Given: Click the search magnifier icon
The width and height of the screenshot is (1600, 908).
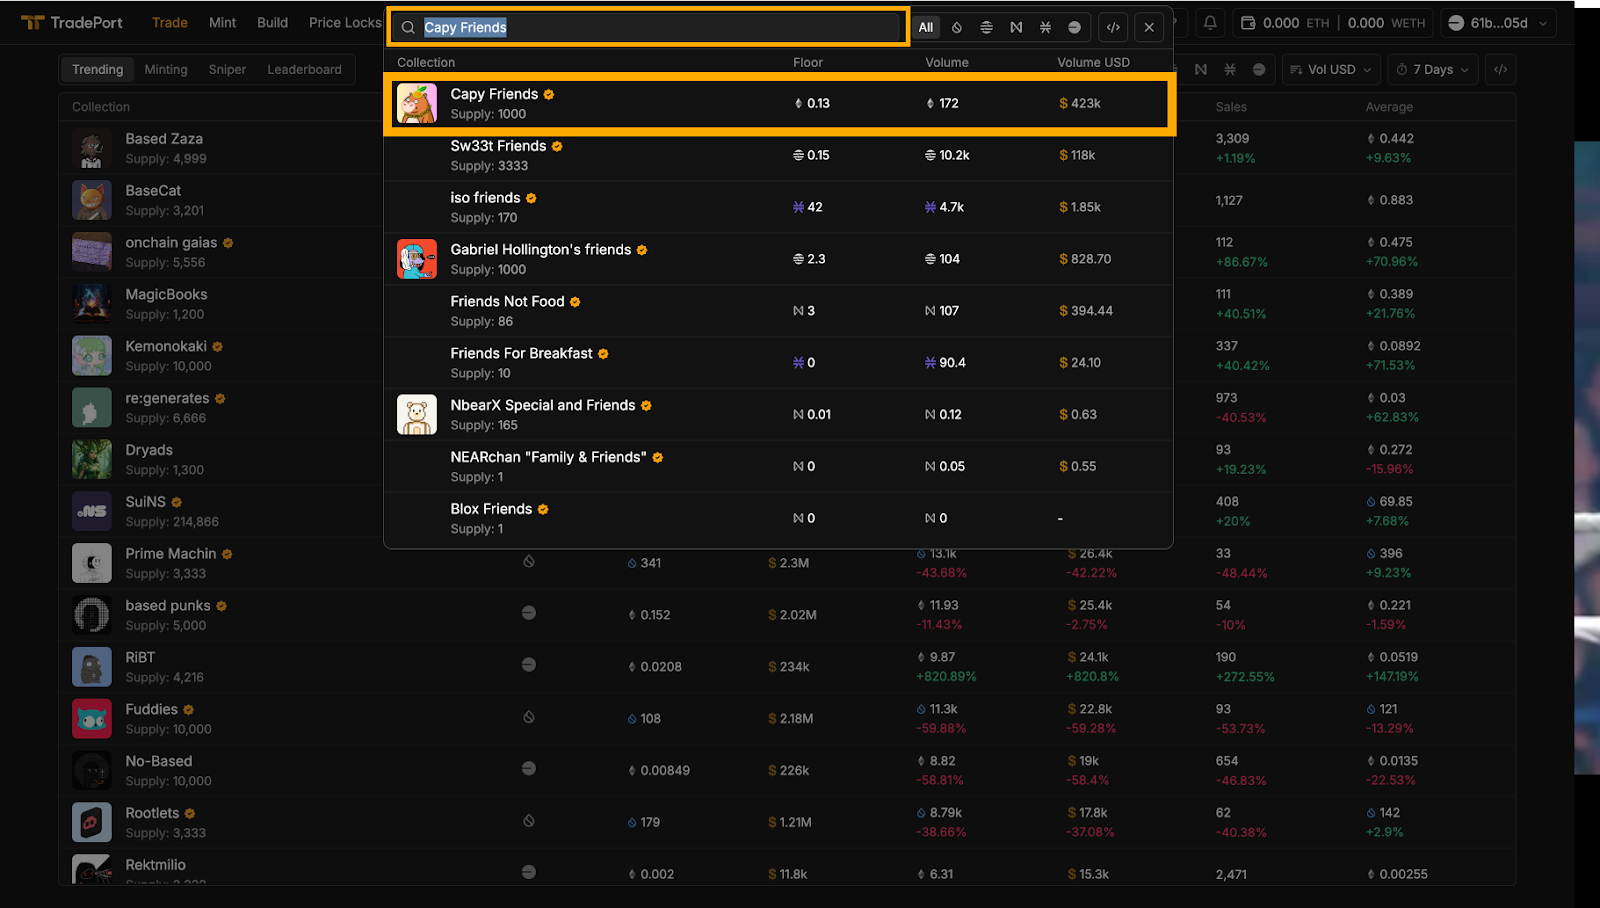Looking at the screenshot, I should (408, 27).
